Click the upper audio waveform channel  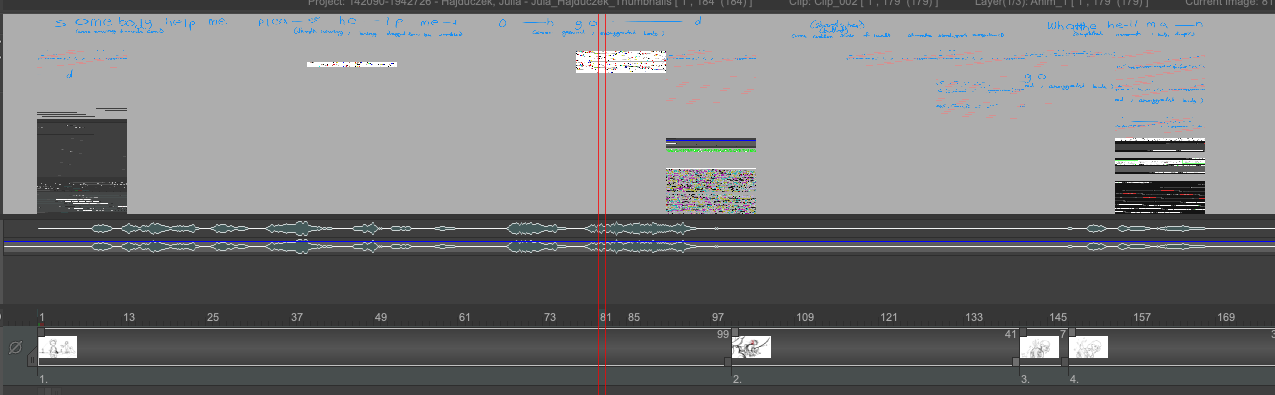tap(640, 229)
